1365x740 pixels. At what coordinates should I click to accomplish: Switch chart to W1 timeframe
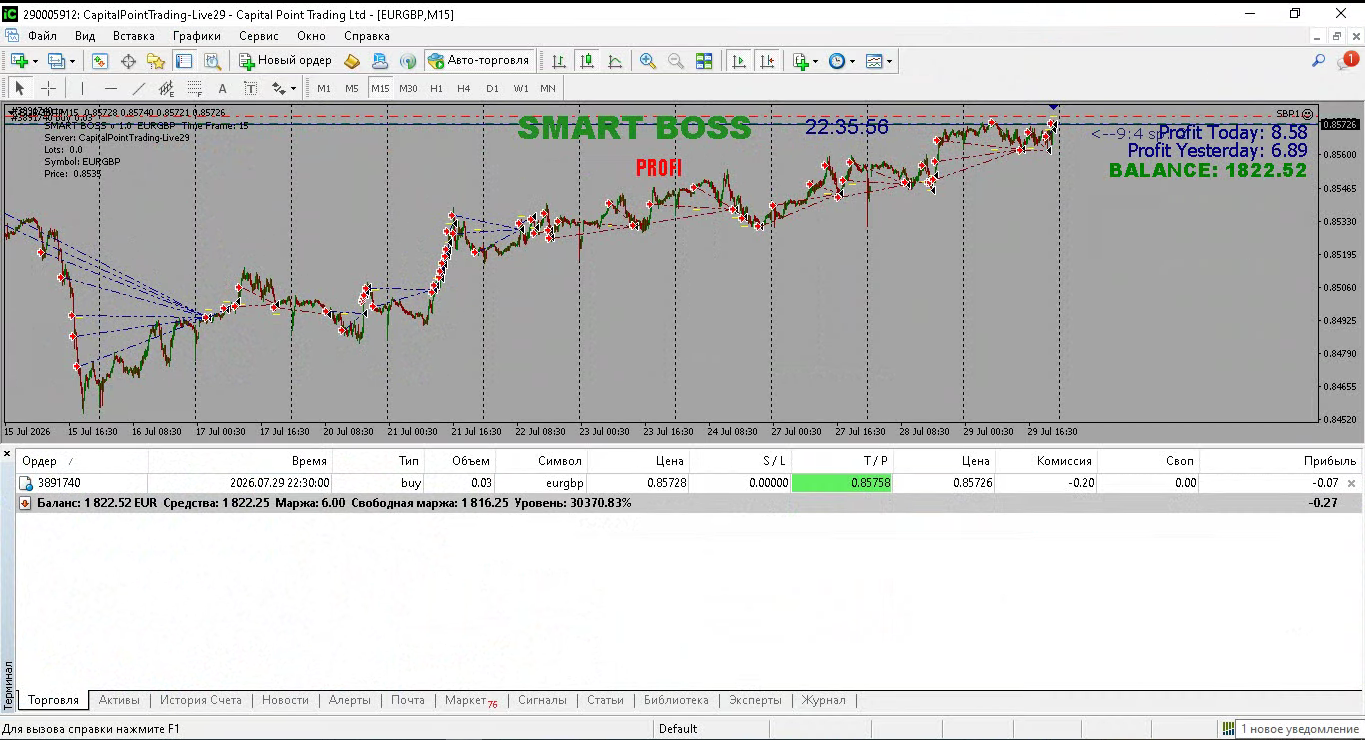tap(521, 88)
